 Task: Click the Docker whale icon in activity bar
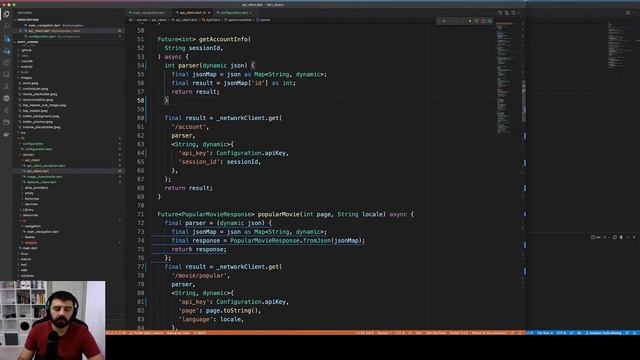[x=7, y=134]
